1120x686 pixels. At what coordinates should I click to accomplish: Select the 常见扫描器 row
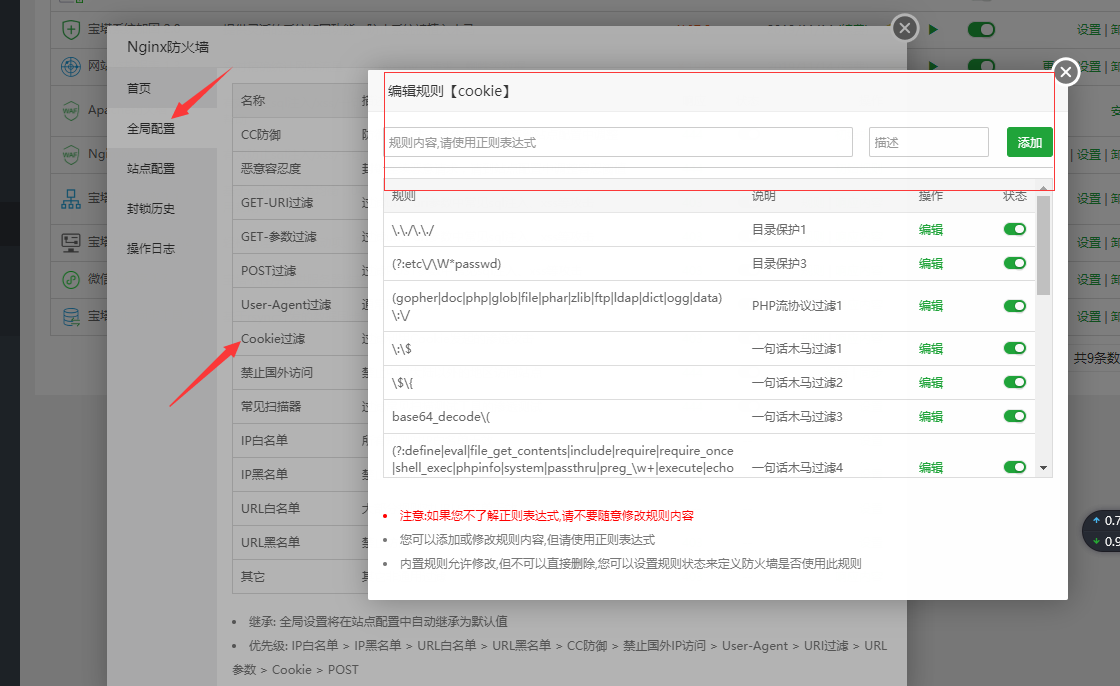click(x=300, y=407)
